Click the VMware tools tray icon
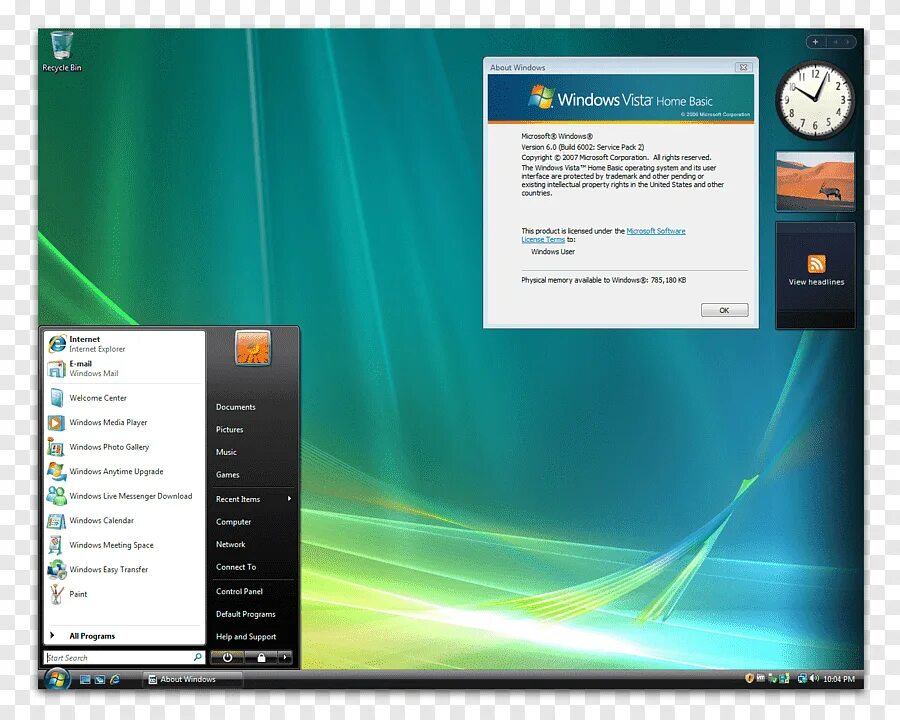Screen dimensions: 900x720 [x=761, y=679]
